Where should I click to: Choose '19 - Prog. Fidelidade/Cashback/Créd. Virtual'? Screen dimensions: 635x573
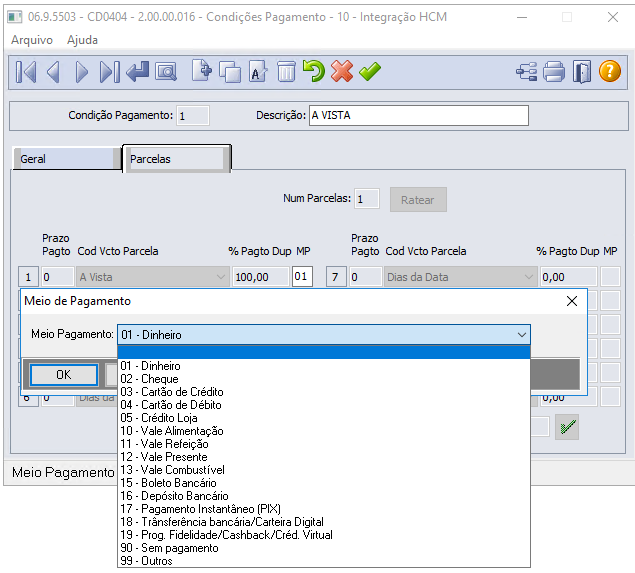(324, 535)
